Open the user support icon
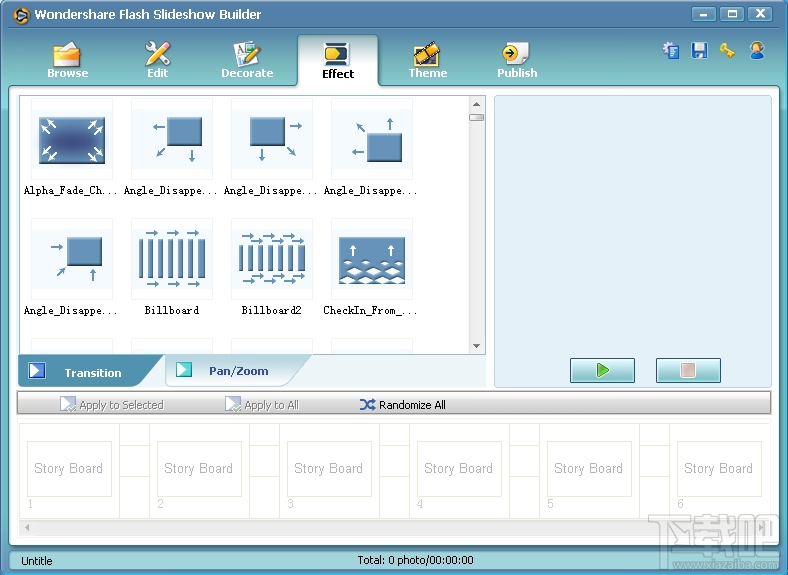Viewport: 788px width, 575px height. (x=757, y=51)
